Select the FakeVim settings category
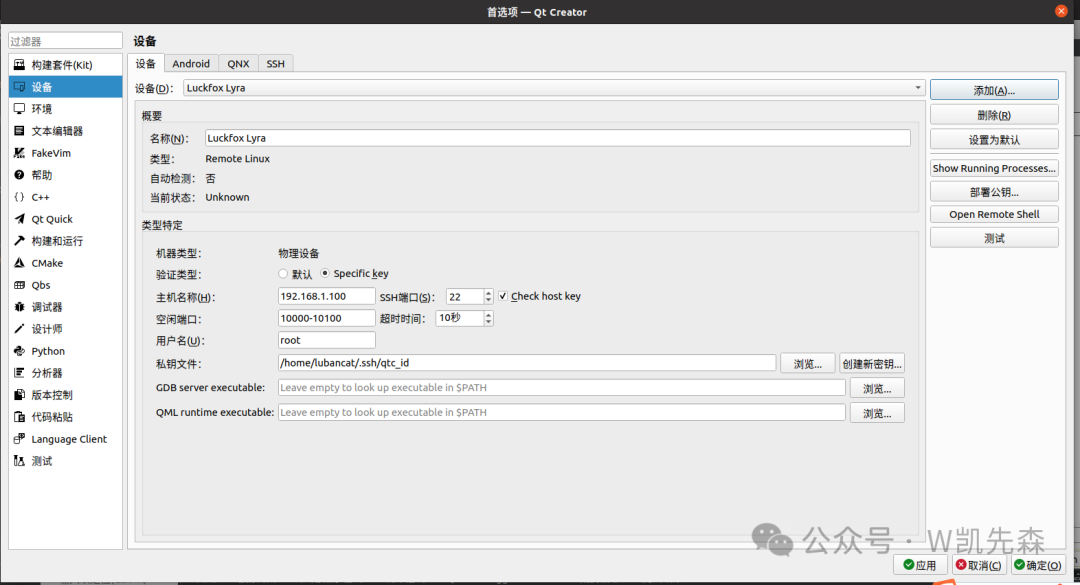The width and height of the screenshot is (1080, 585). [x=50, y=153]
